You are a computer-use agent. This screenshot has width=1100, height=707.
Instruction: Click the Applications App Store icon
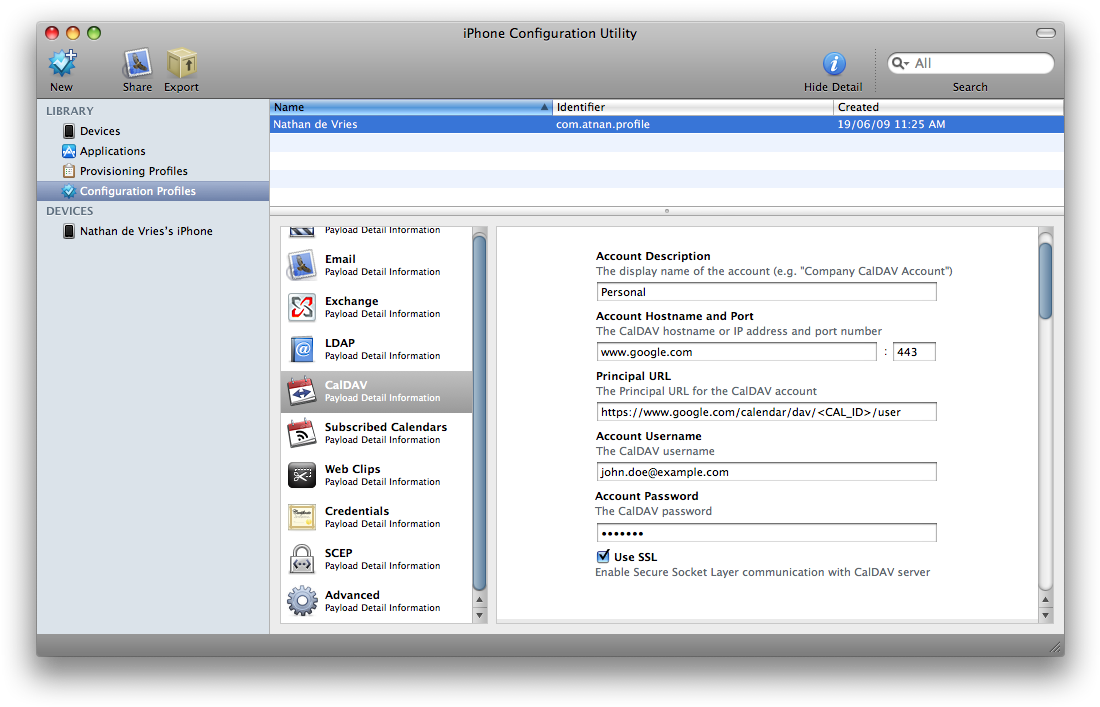pos(69,151)
